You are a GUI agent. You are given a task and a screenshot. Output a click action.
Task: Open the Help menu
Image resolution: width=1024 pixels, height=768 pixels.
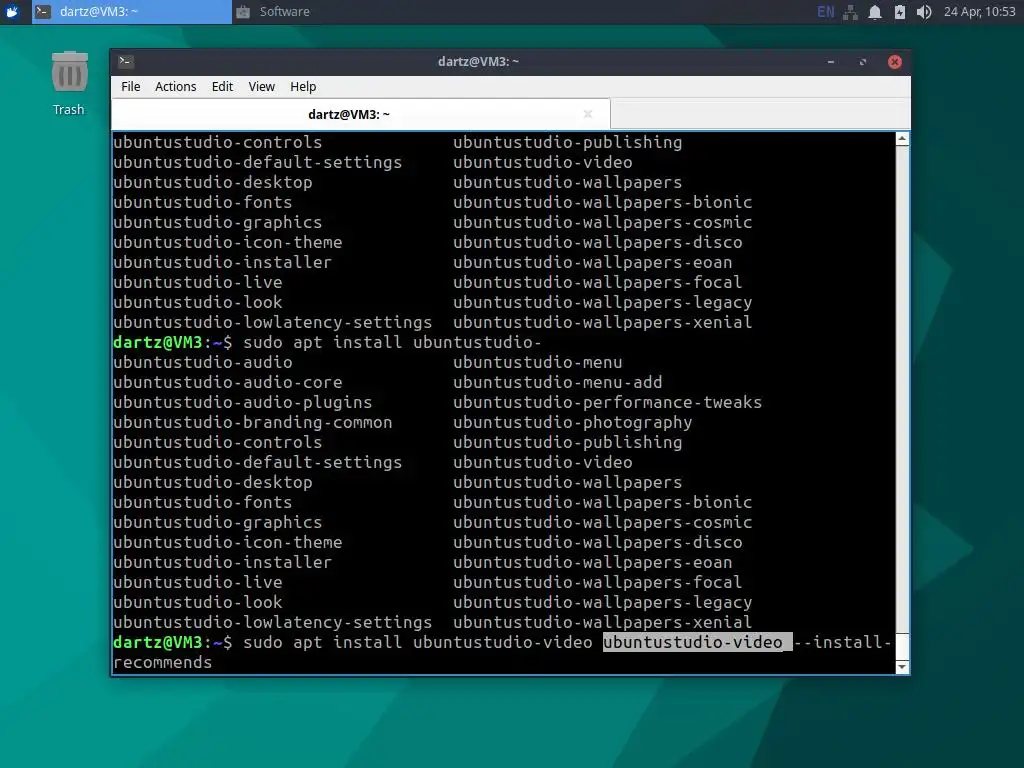(303, 87)
